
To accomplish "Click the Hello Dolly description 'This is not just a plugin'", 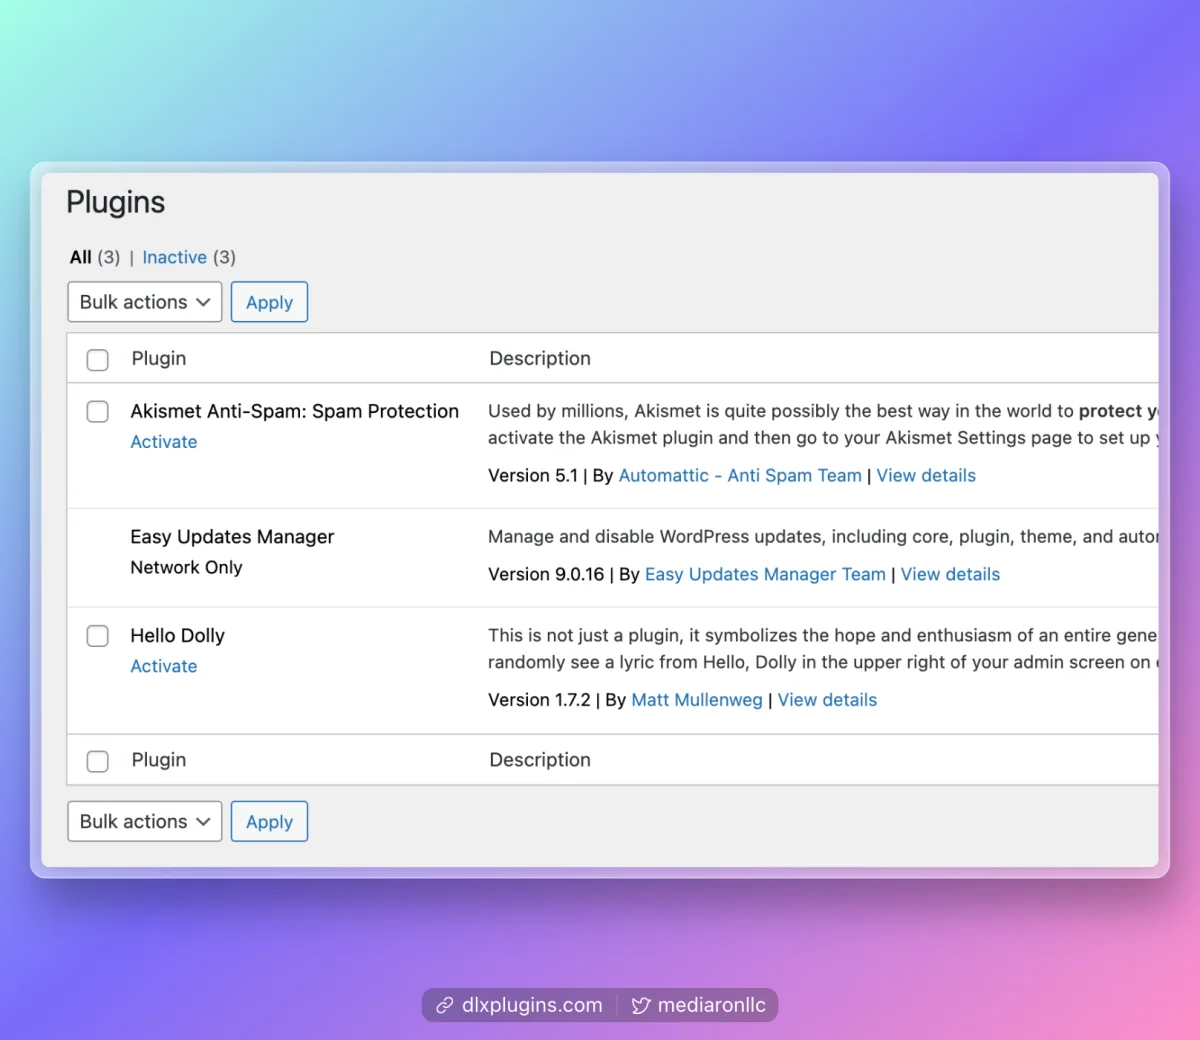I will [823, 648].
